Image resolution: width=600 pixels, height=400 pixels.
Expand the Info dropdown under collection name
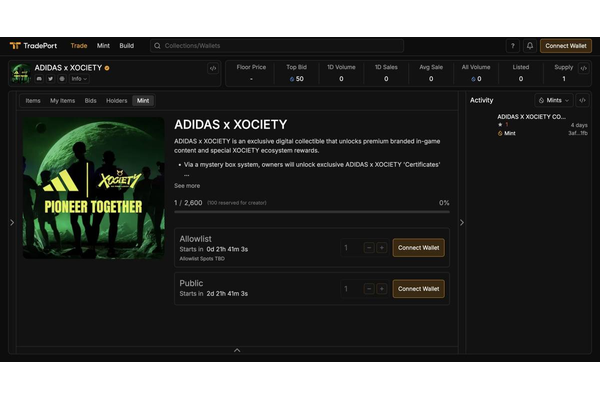[79, 79]
